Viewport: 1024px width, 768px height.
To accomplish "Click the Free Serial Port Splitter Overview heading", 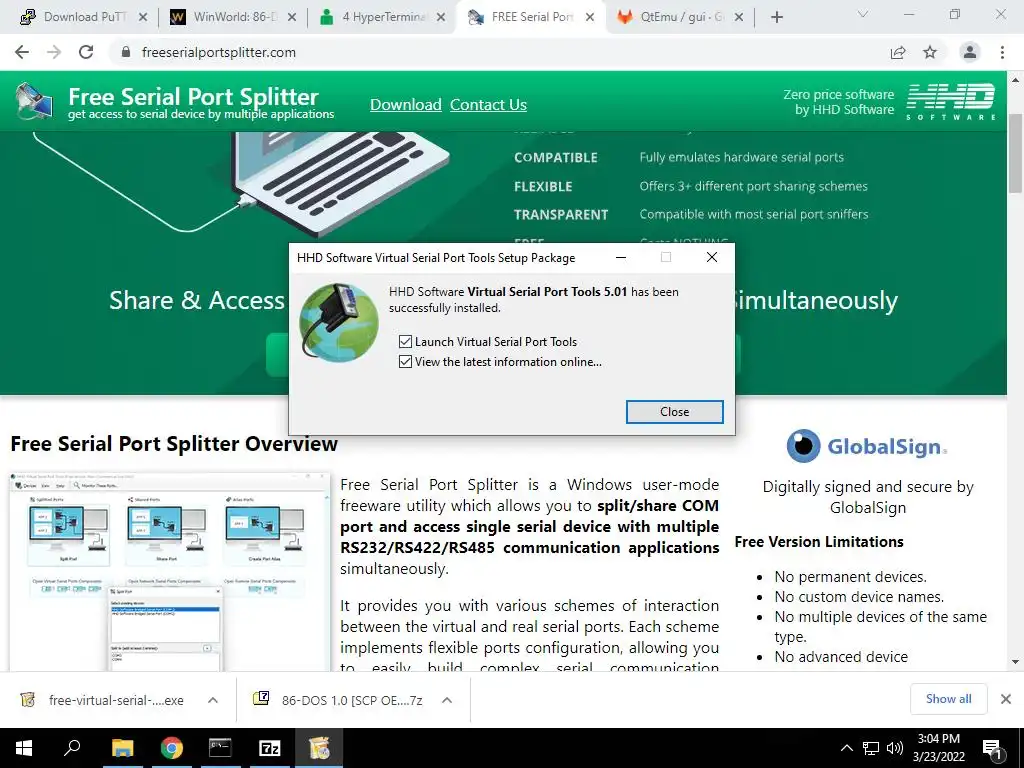I will pos(174,444).
